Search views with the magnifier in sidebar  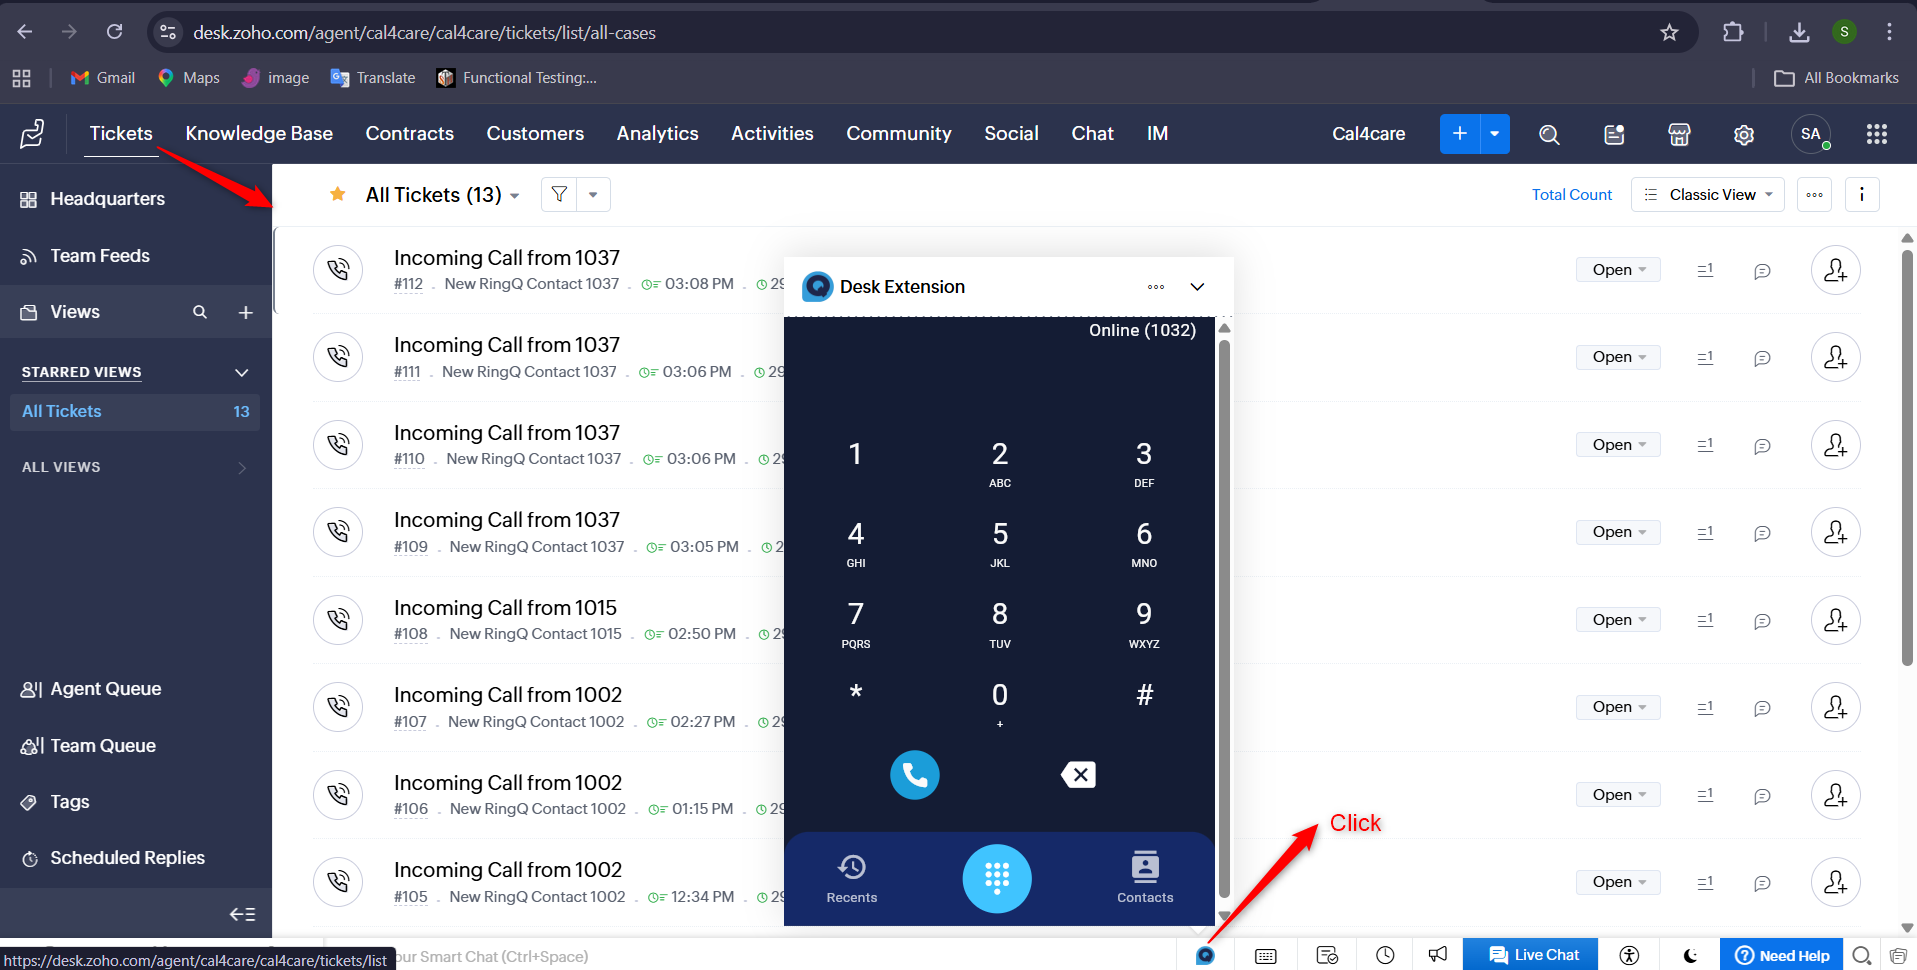200,312
